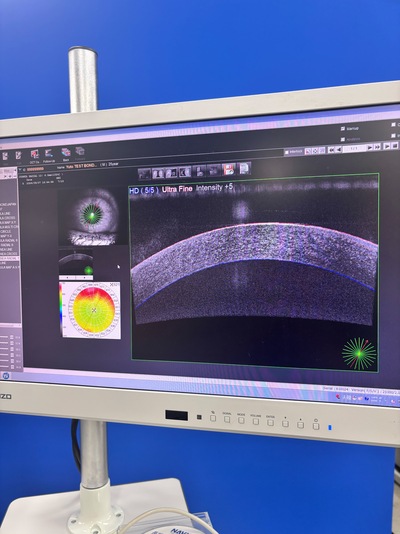
Task: Click the second document edit icon in toolbar
Action: pos(18,156)
